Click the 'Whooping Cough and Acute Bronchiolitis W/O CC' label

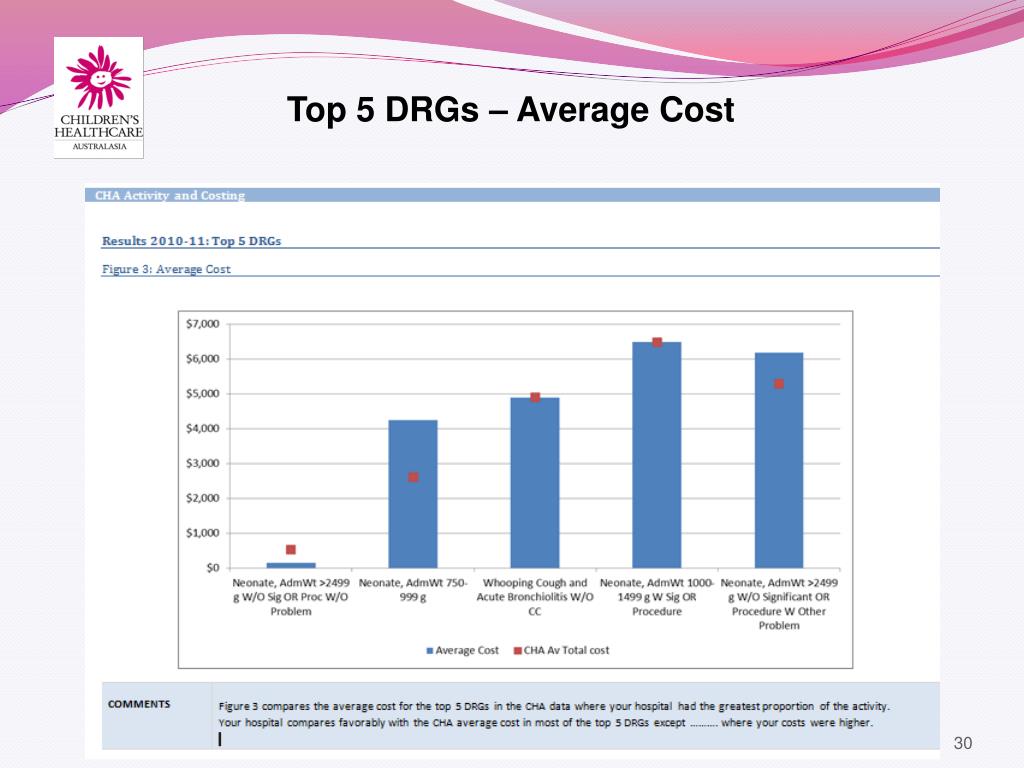[x=535, y=597]
